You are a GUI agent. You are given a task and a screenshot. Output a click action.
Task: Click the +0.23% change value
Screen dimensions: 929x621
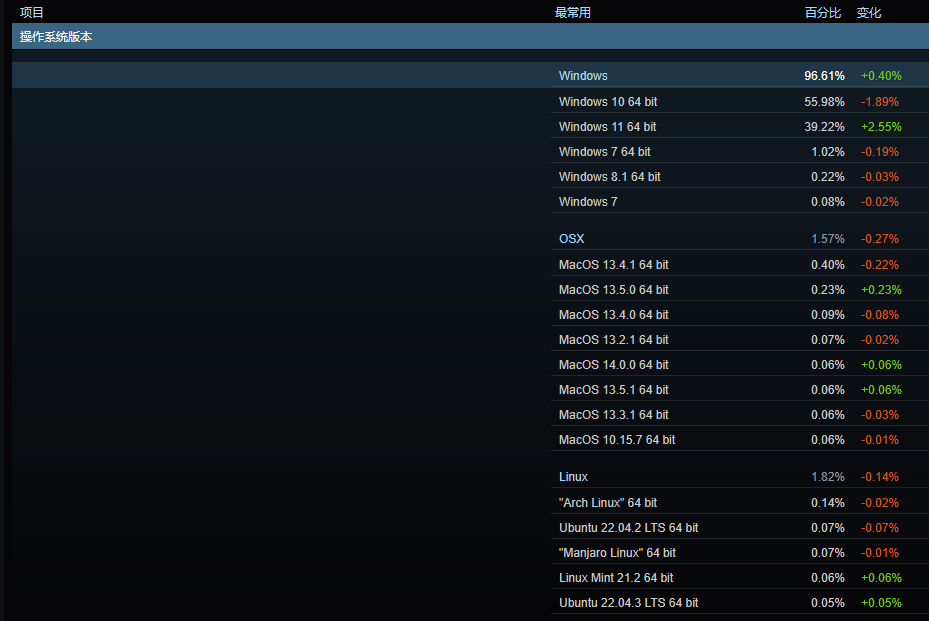click(881, 289)
